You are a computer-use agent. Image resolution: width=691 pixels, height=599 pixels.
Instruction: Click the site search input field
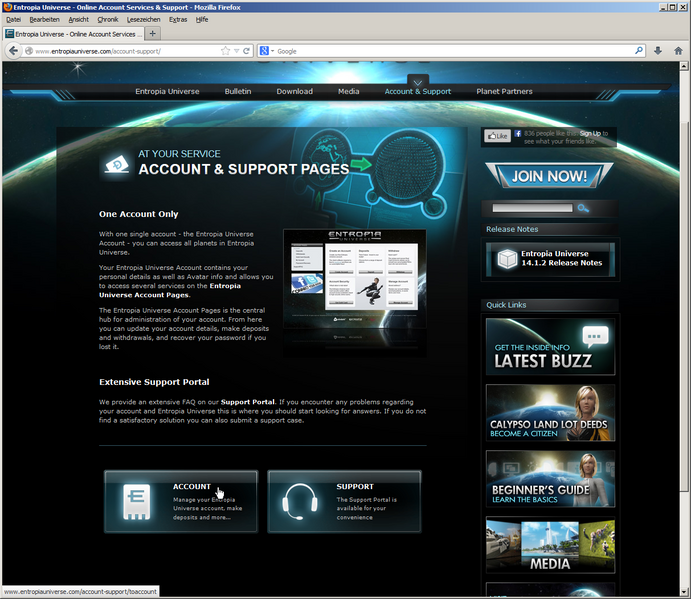(x=532, y=208)
